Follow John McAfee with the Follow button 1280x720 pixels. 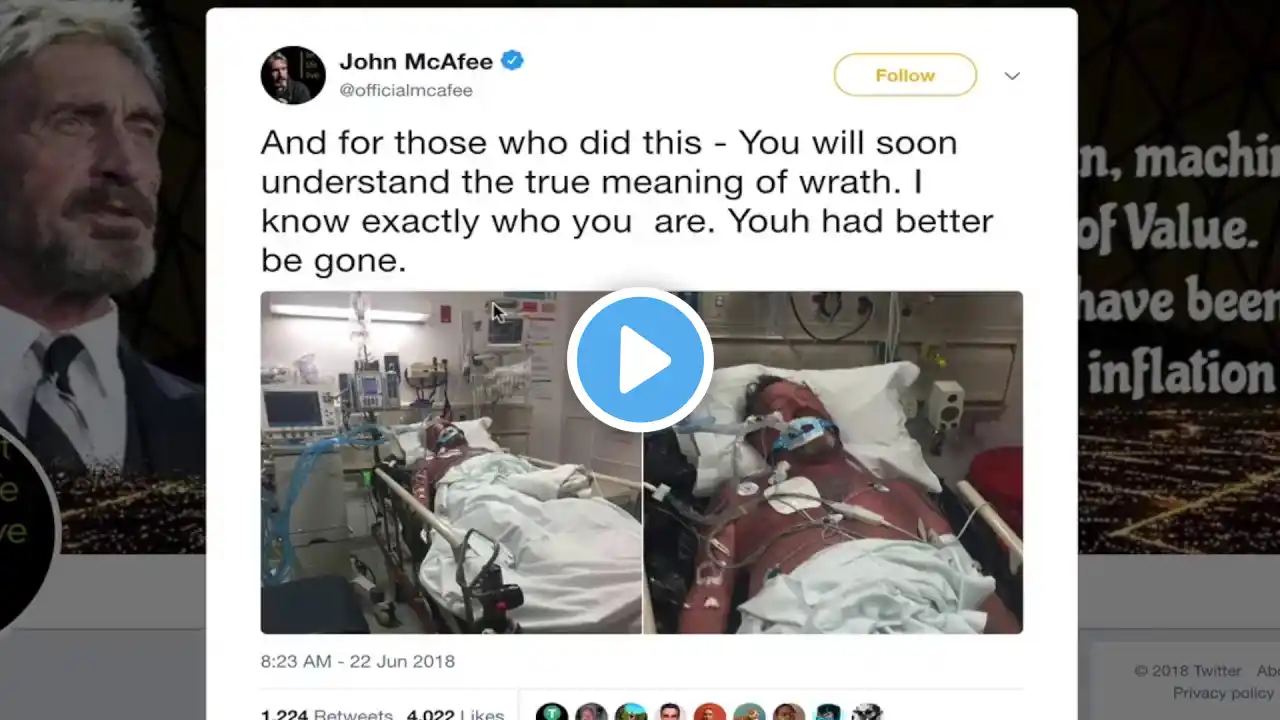(905, 75)
